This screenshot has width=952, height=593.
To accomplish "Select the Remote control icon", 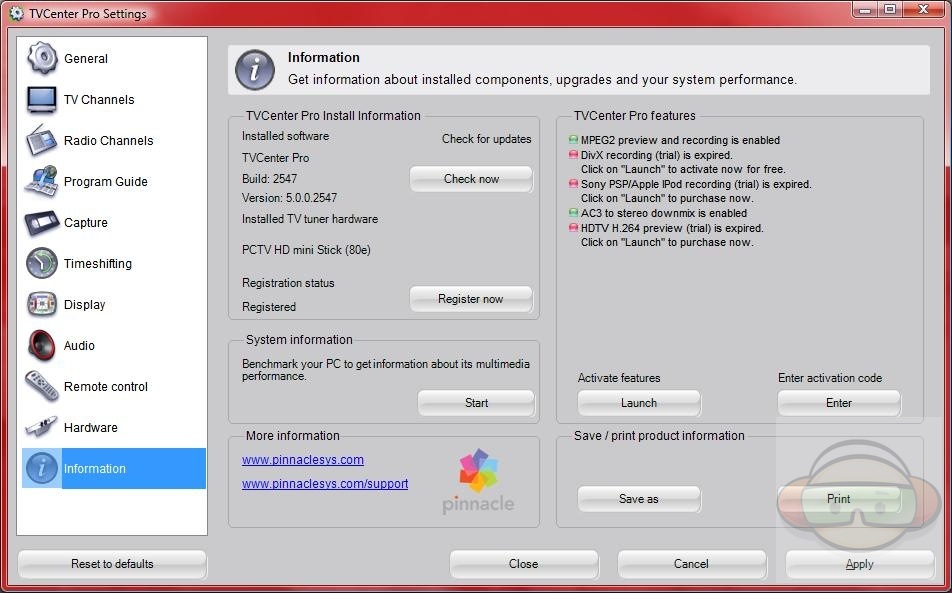I will pyautogui.click(x=42, y=386).
